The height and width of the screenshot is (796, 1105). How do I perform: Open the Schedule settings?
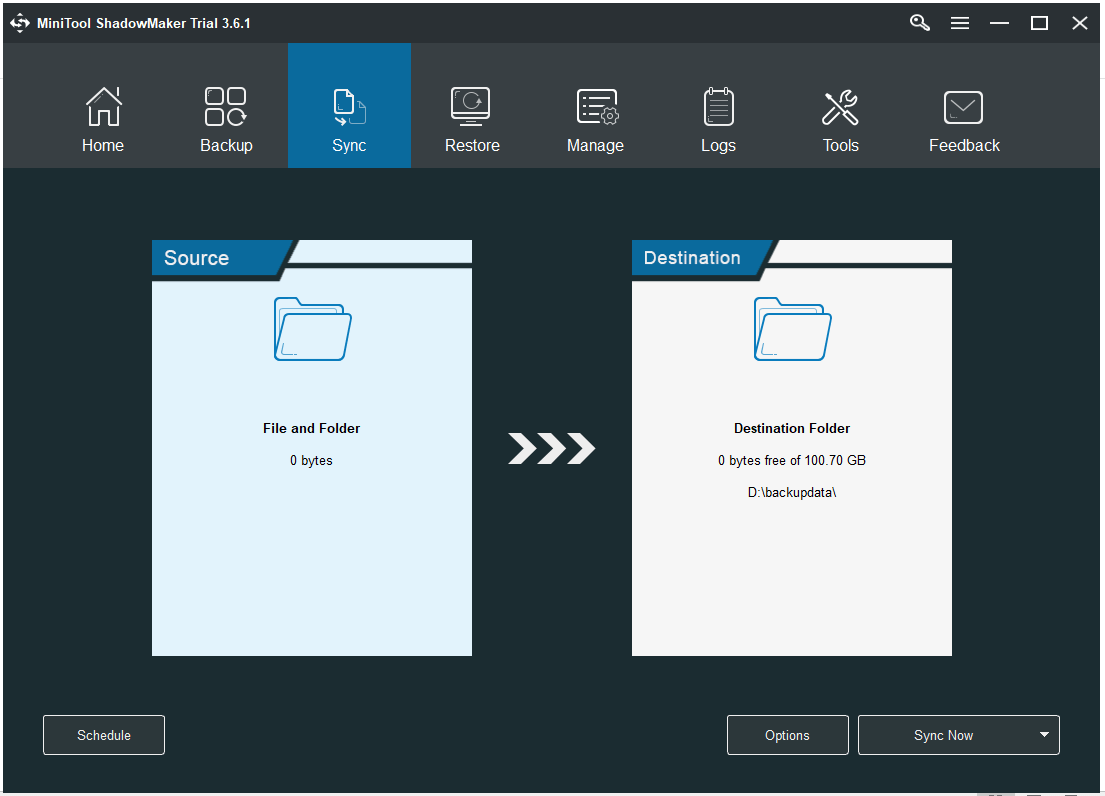[x=103, y=735]
